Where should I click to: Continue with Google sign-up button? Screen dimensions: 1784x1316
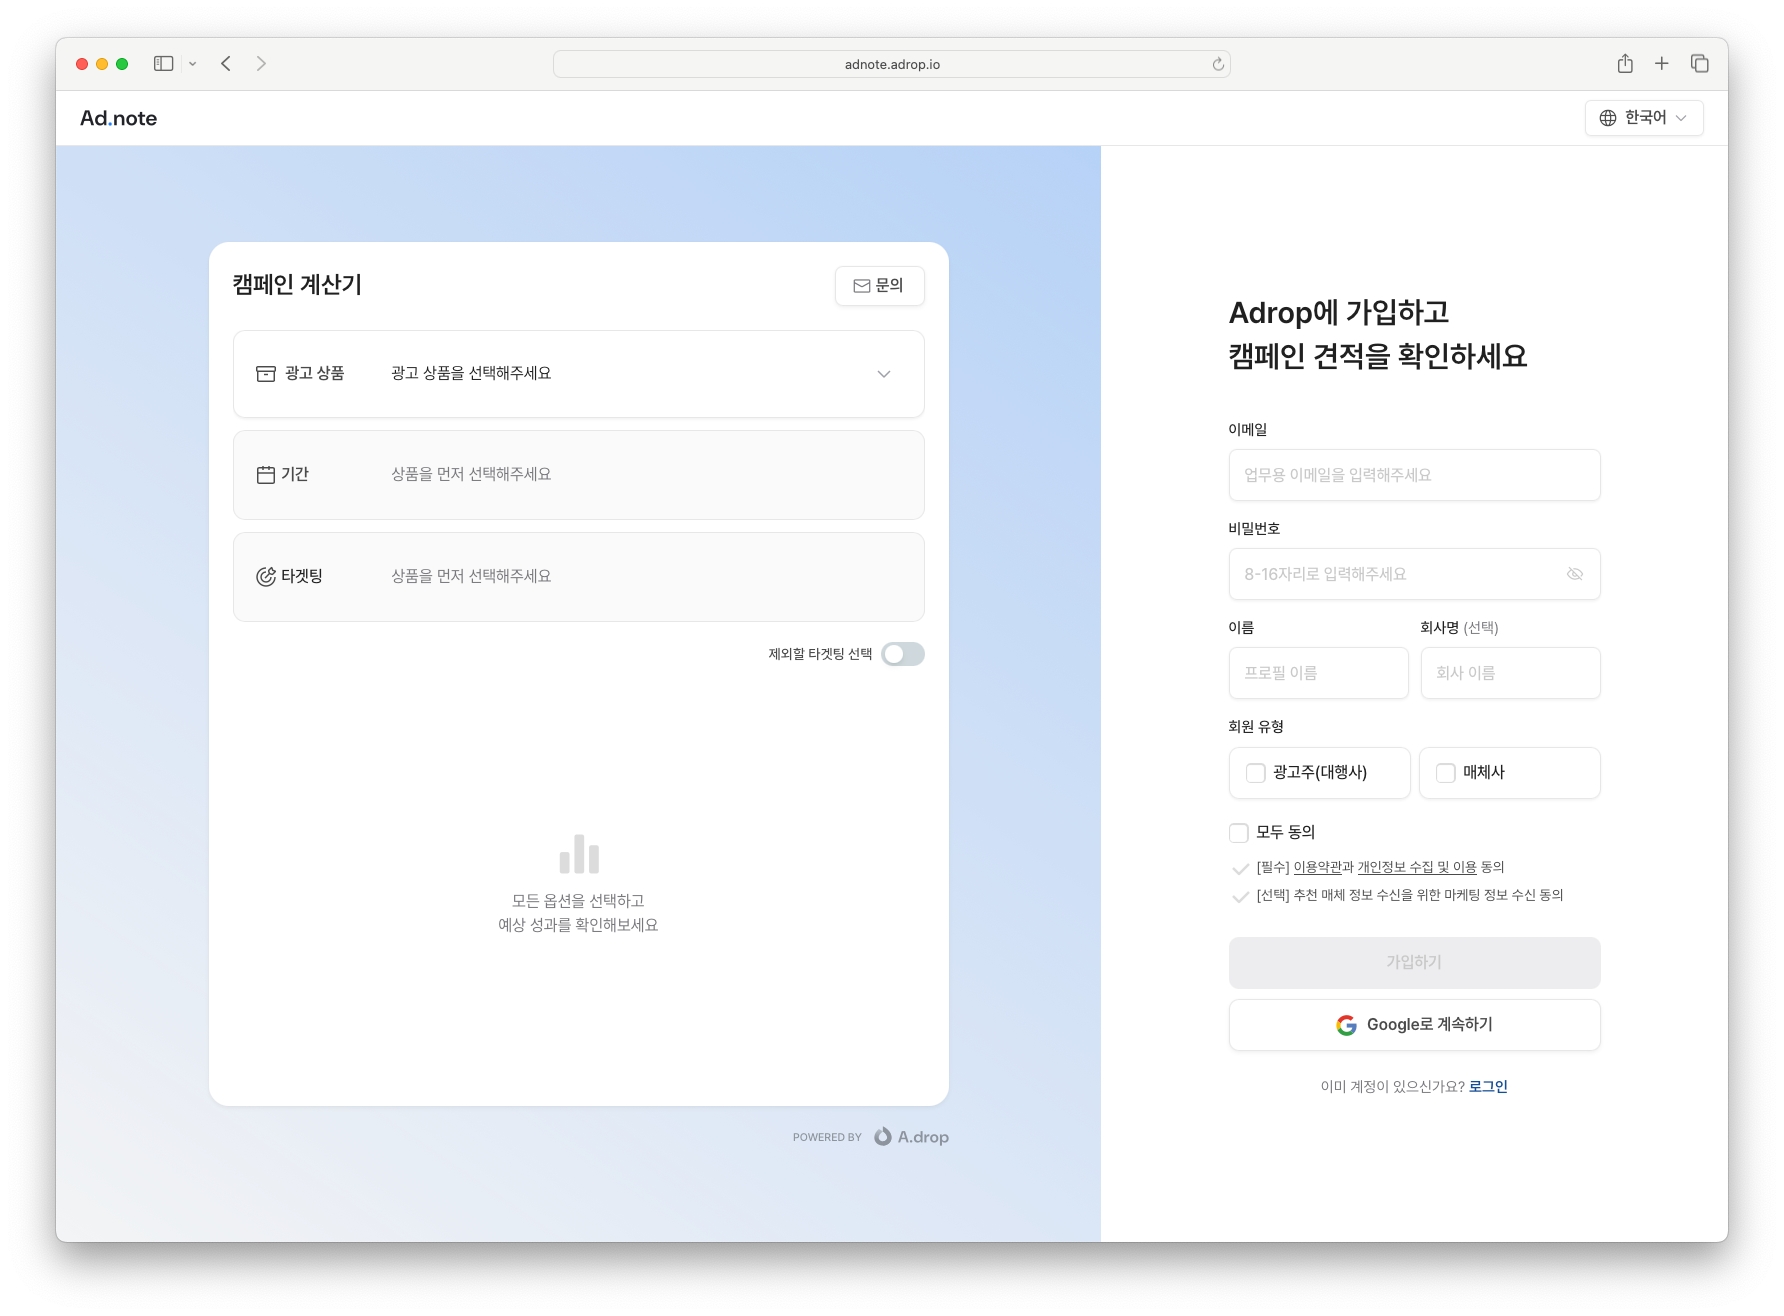(1414, 1025)
